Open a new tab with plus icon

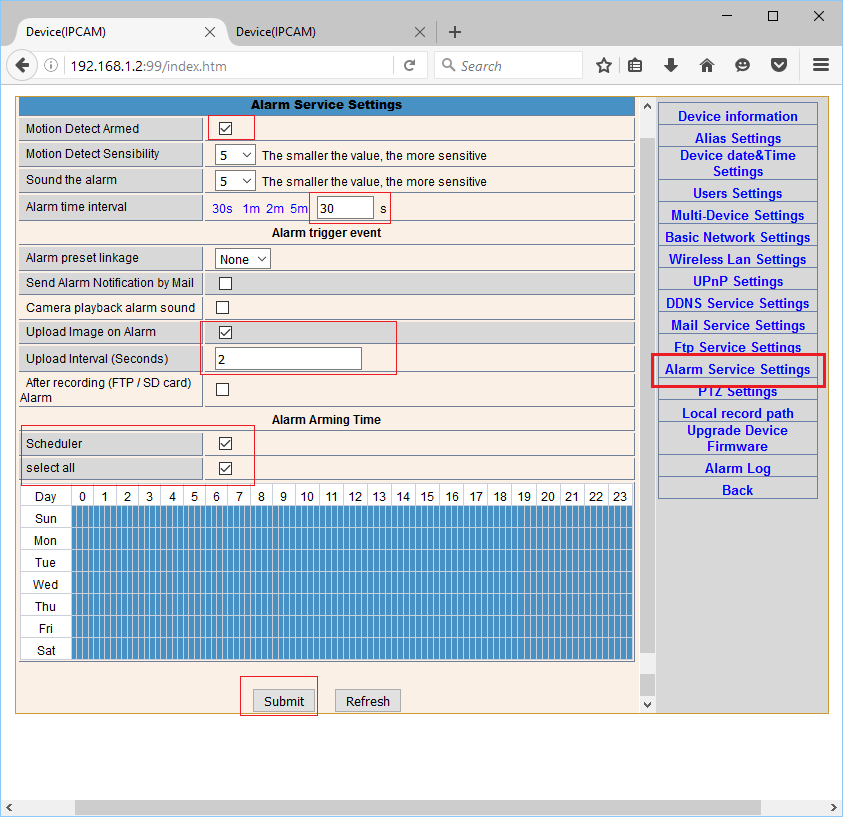[x=455, y=32]
